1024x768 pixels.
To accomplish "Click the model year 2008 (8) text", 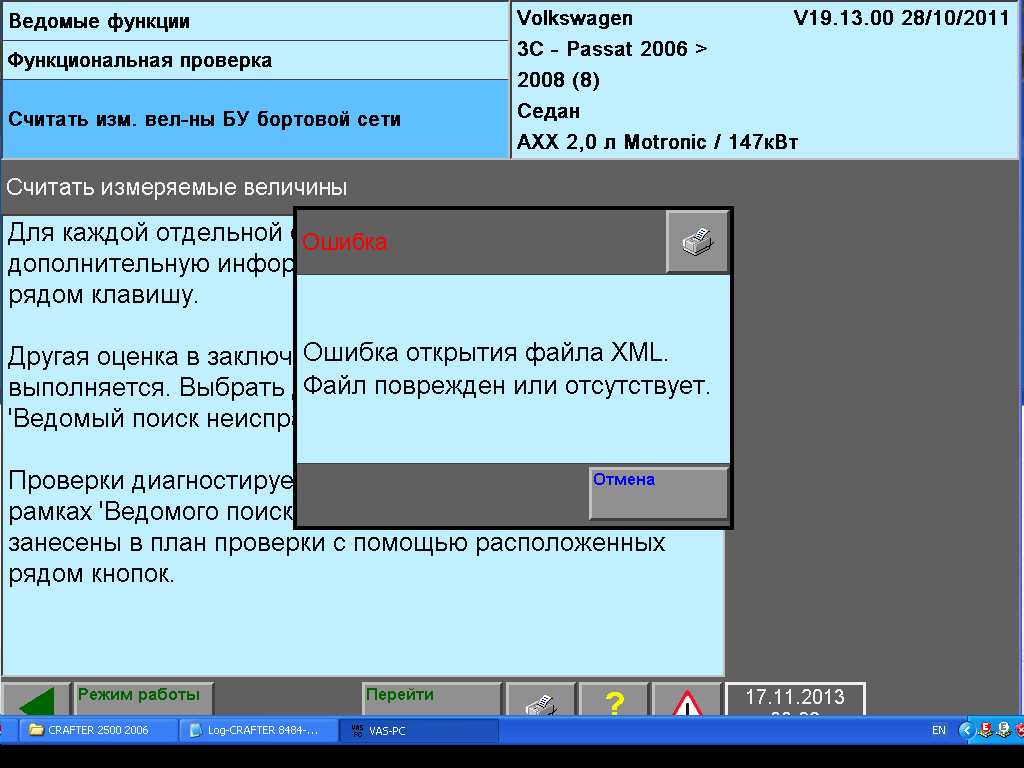I will tap(558, 80).
